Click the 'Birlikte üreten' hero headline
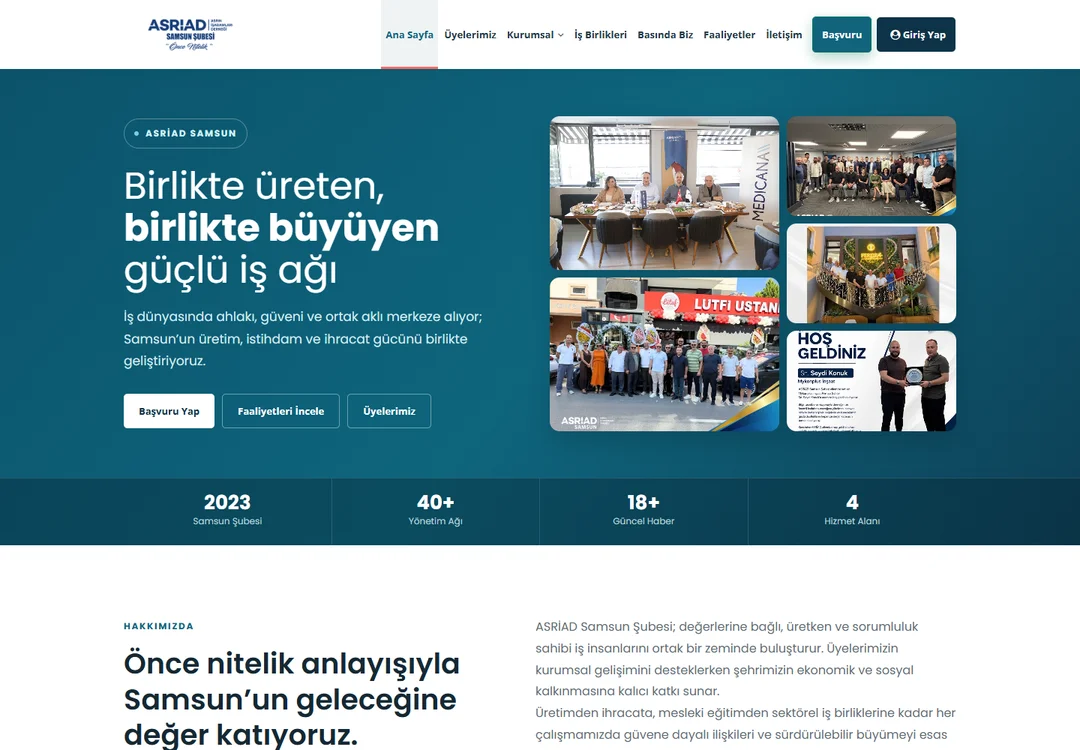Screen dimensions: 1080x750 [281, 228]
